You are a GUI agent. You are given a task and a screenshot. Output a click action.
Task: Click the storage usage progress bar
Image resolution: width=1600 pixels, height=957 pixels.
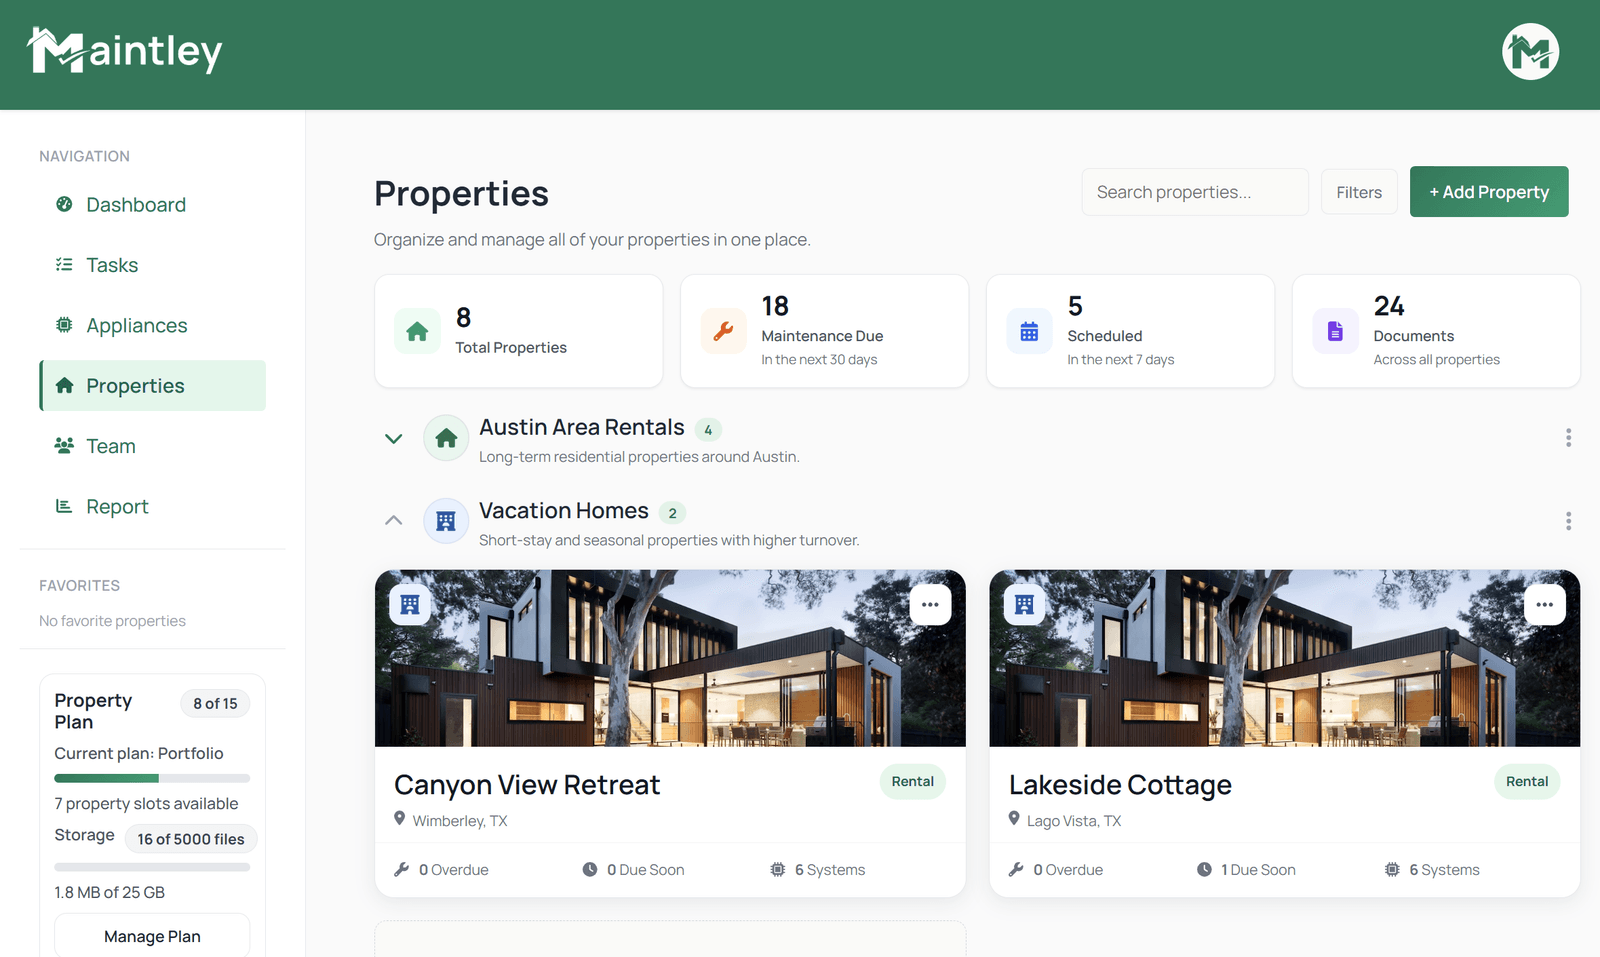point(152,867)
